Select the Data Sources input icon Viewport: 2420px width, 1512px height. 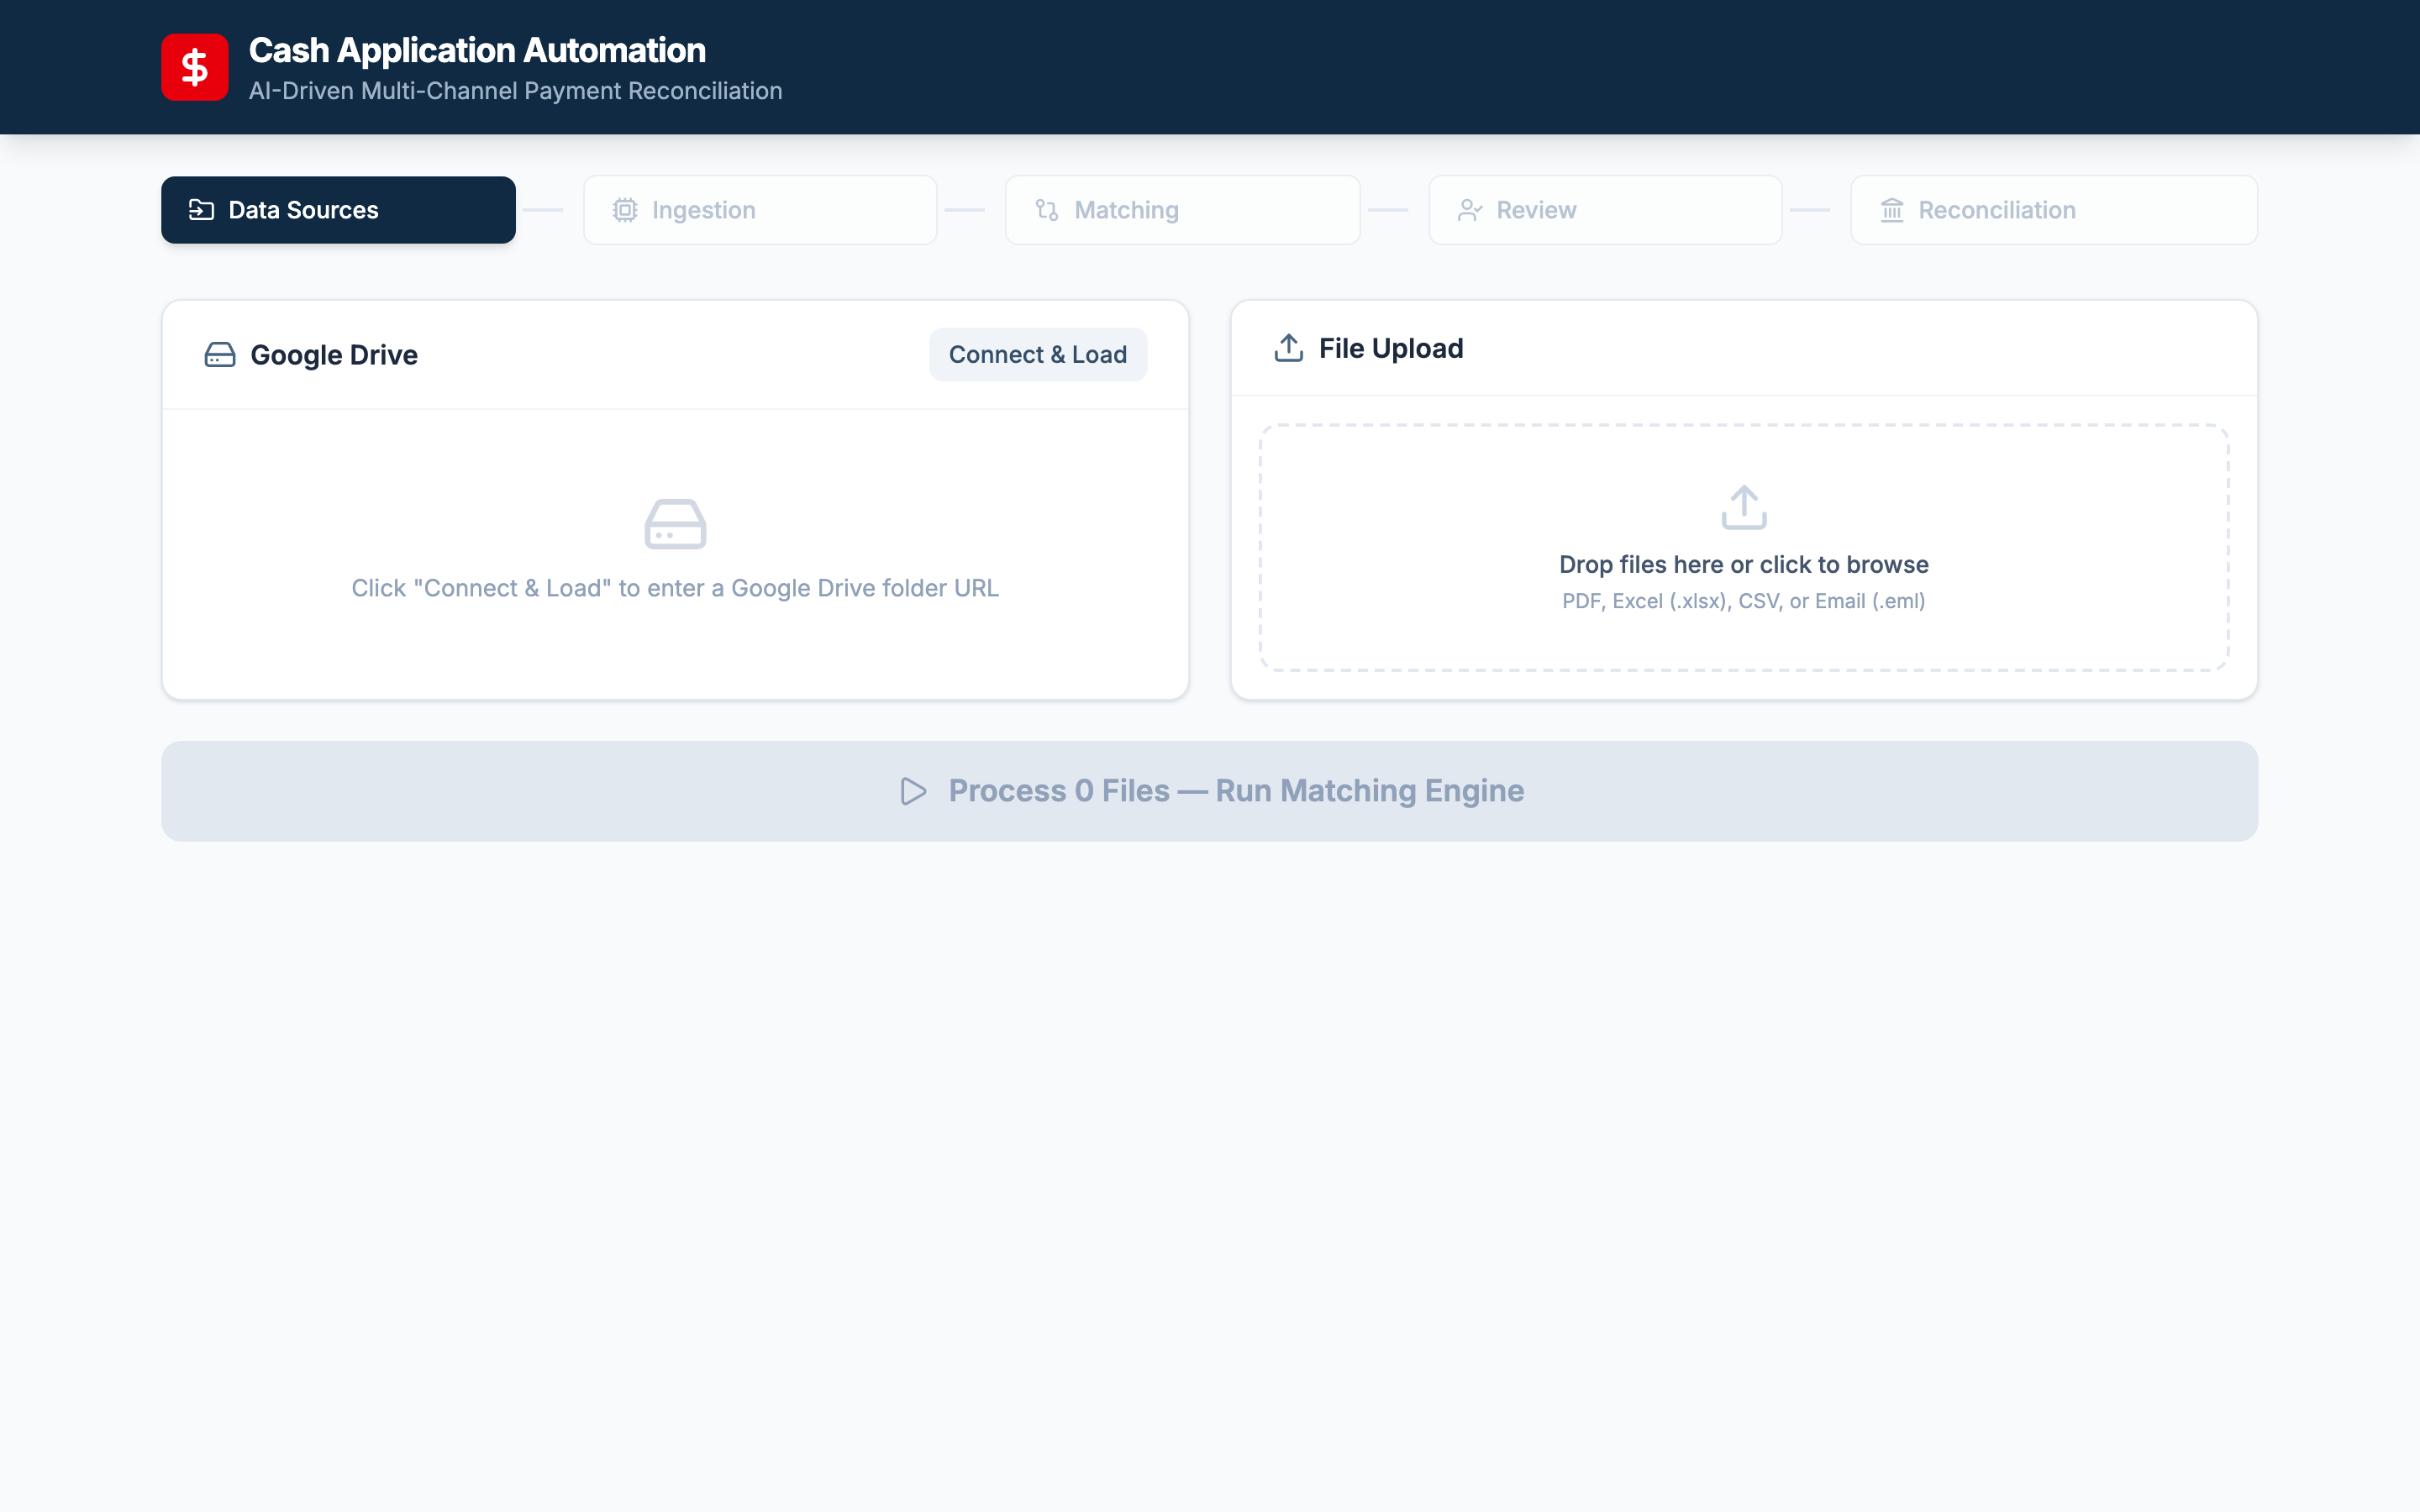pos(202,209)
